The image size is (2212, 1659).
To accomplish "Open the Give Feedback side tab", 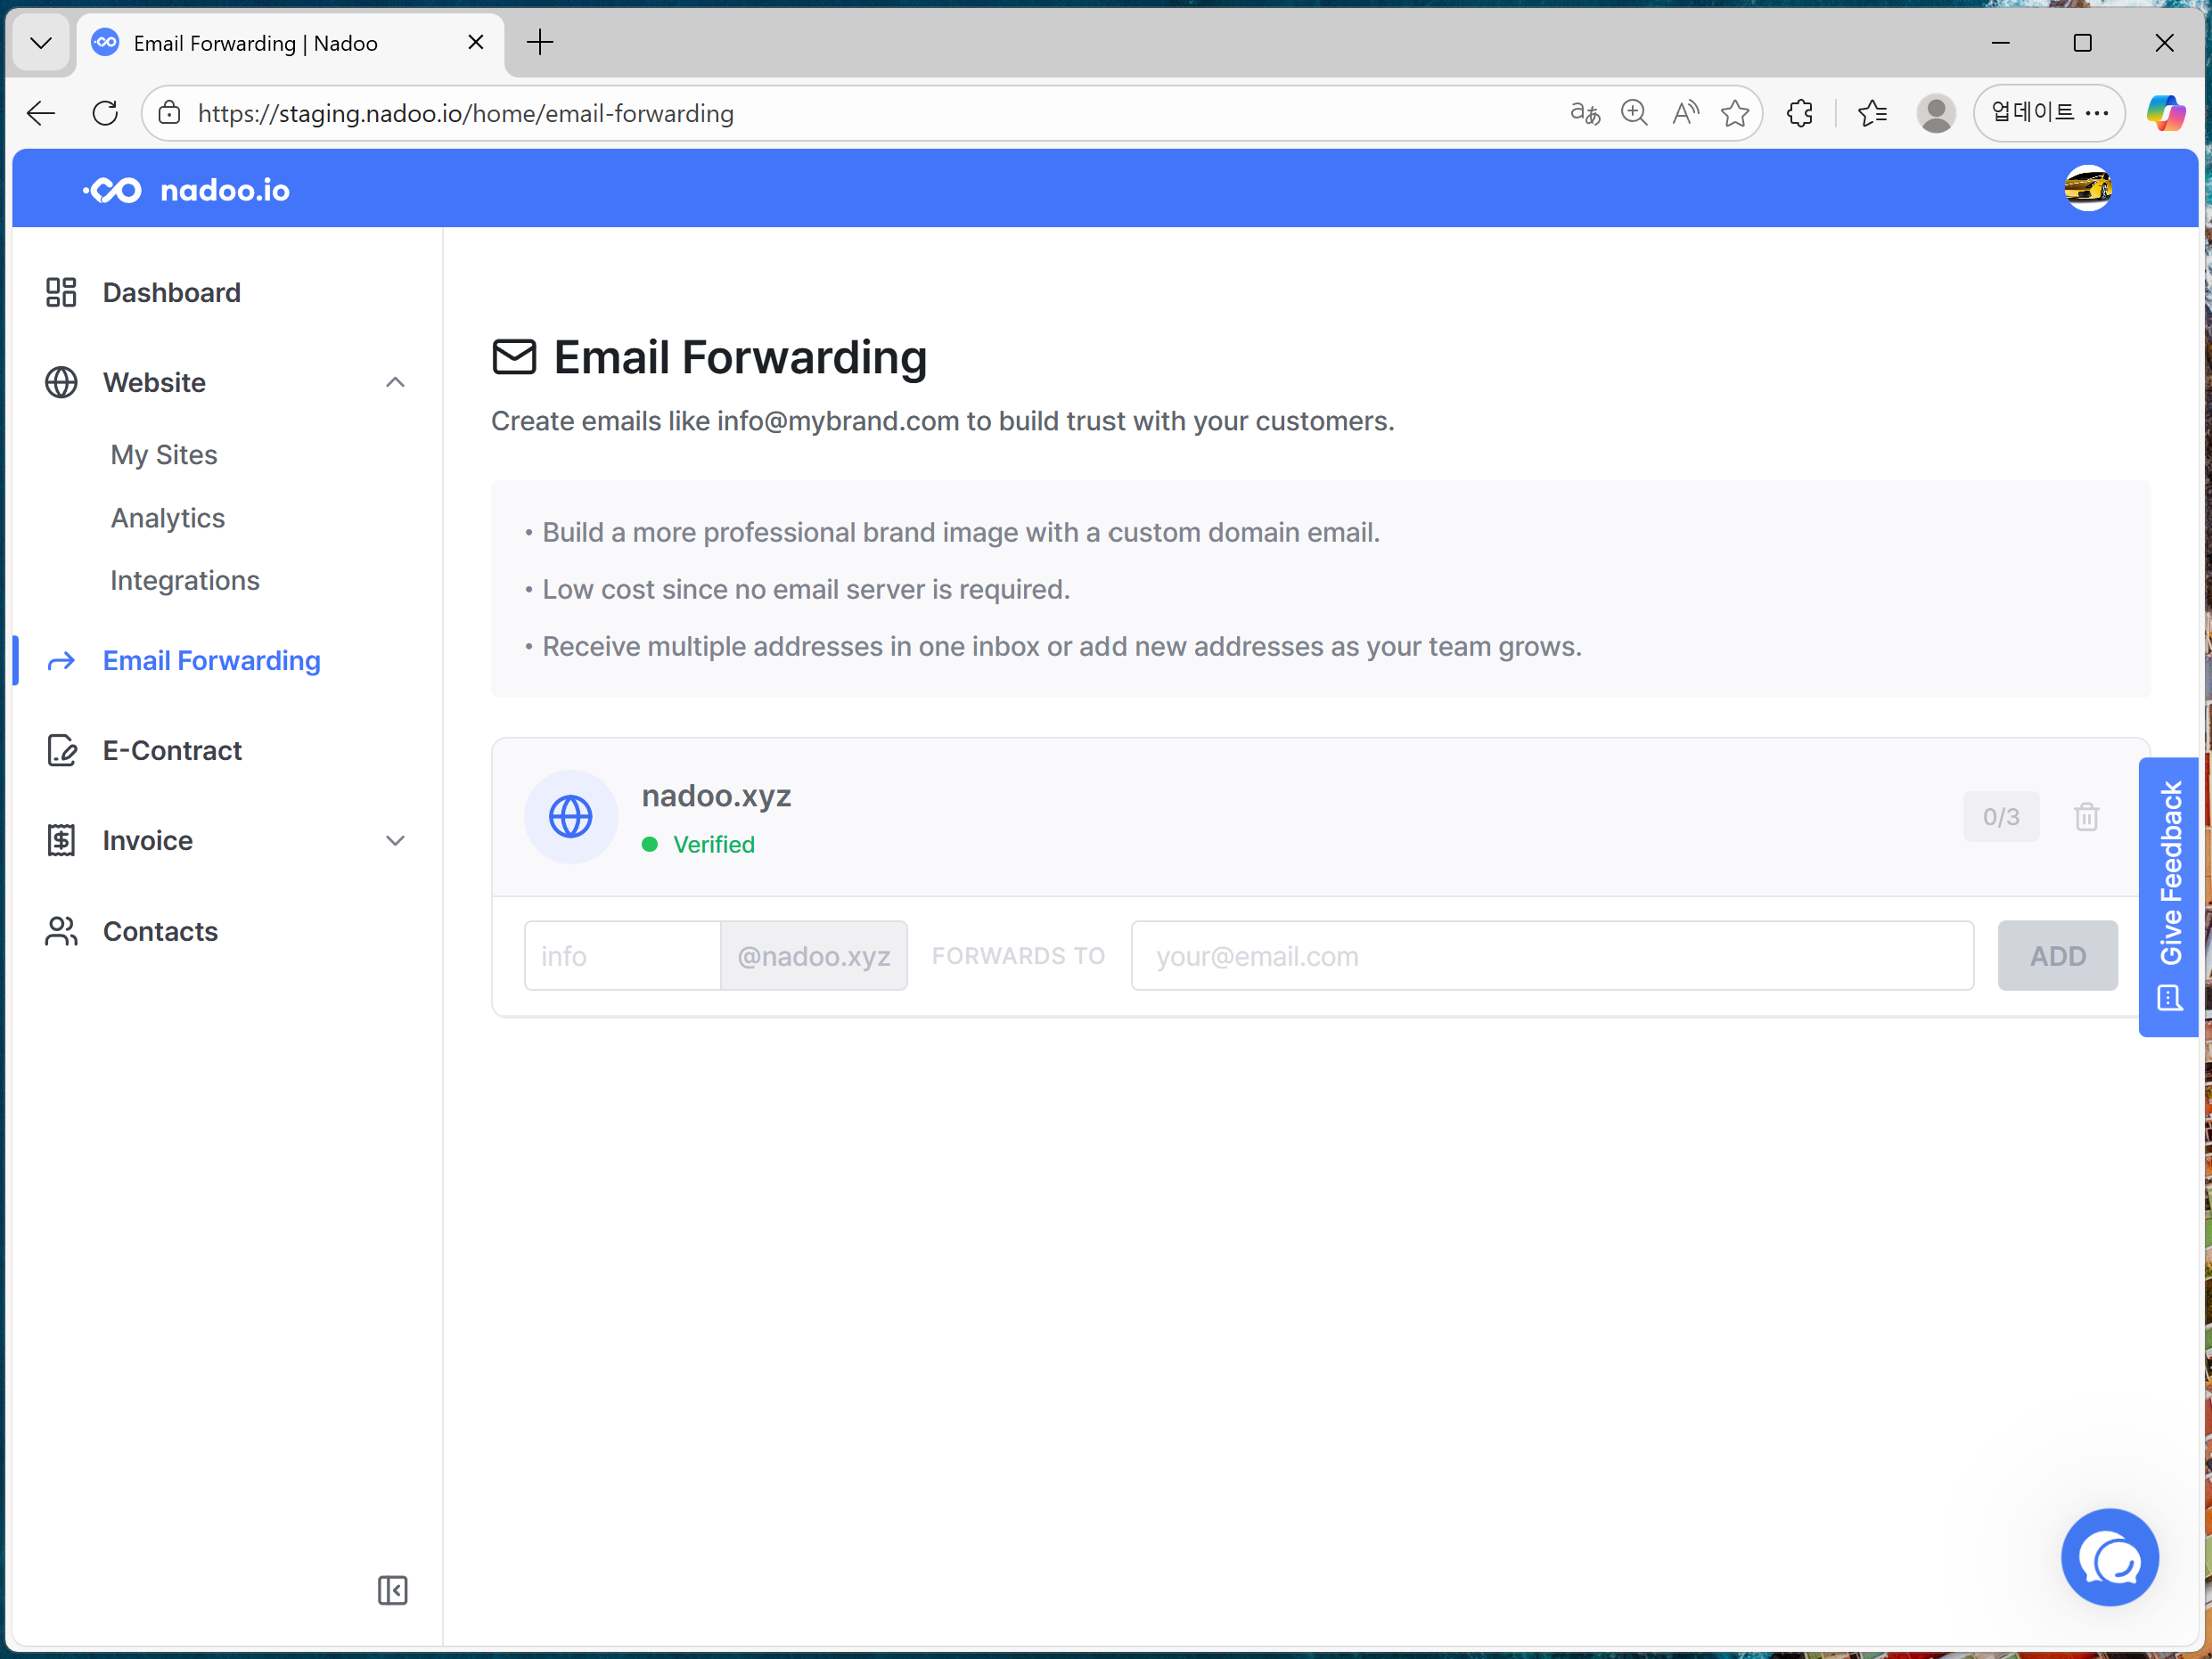I will point(2168,896).
